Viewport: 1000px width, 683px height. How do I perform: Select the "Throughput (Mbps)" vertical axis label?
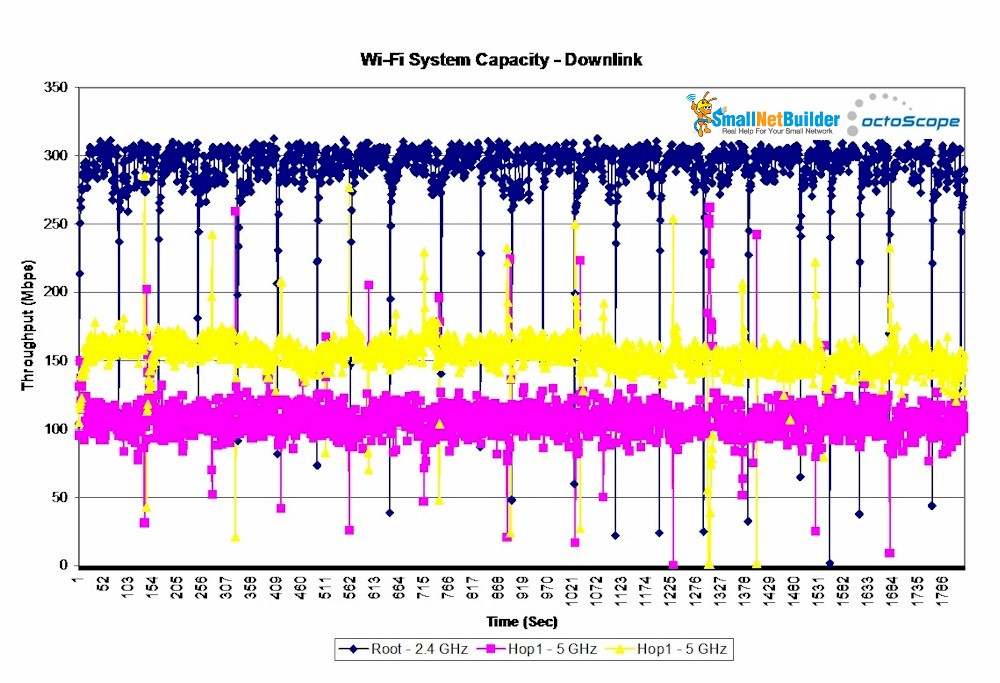coord(28,325)
